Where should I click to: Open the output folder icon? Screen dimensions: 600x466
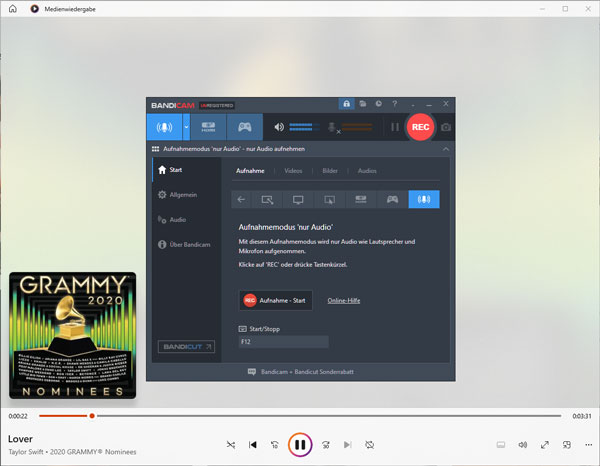[363, 104]
